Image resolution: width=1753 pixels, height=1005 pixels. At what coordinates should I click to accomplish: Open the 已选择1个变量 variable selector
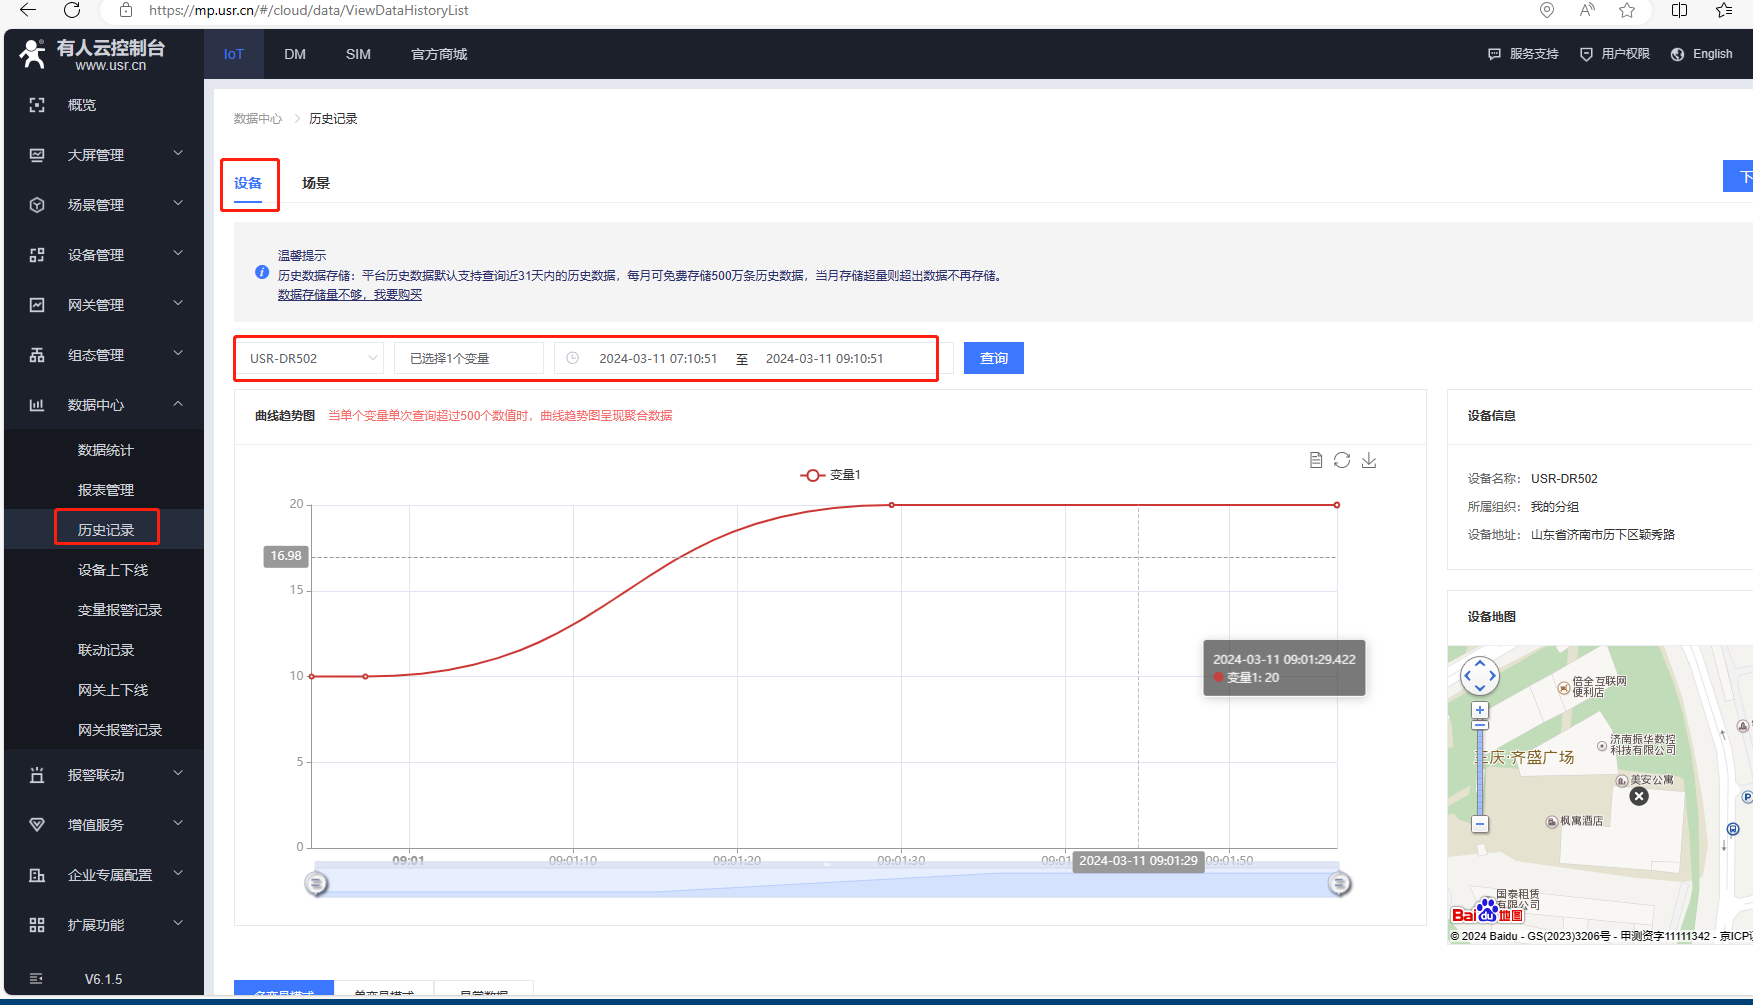(x=468, y=358)
